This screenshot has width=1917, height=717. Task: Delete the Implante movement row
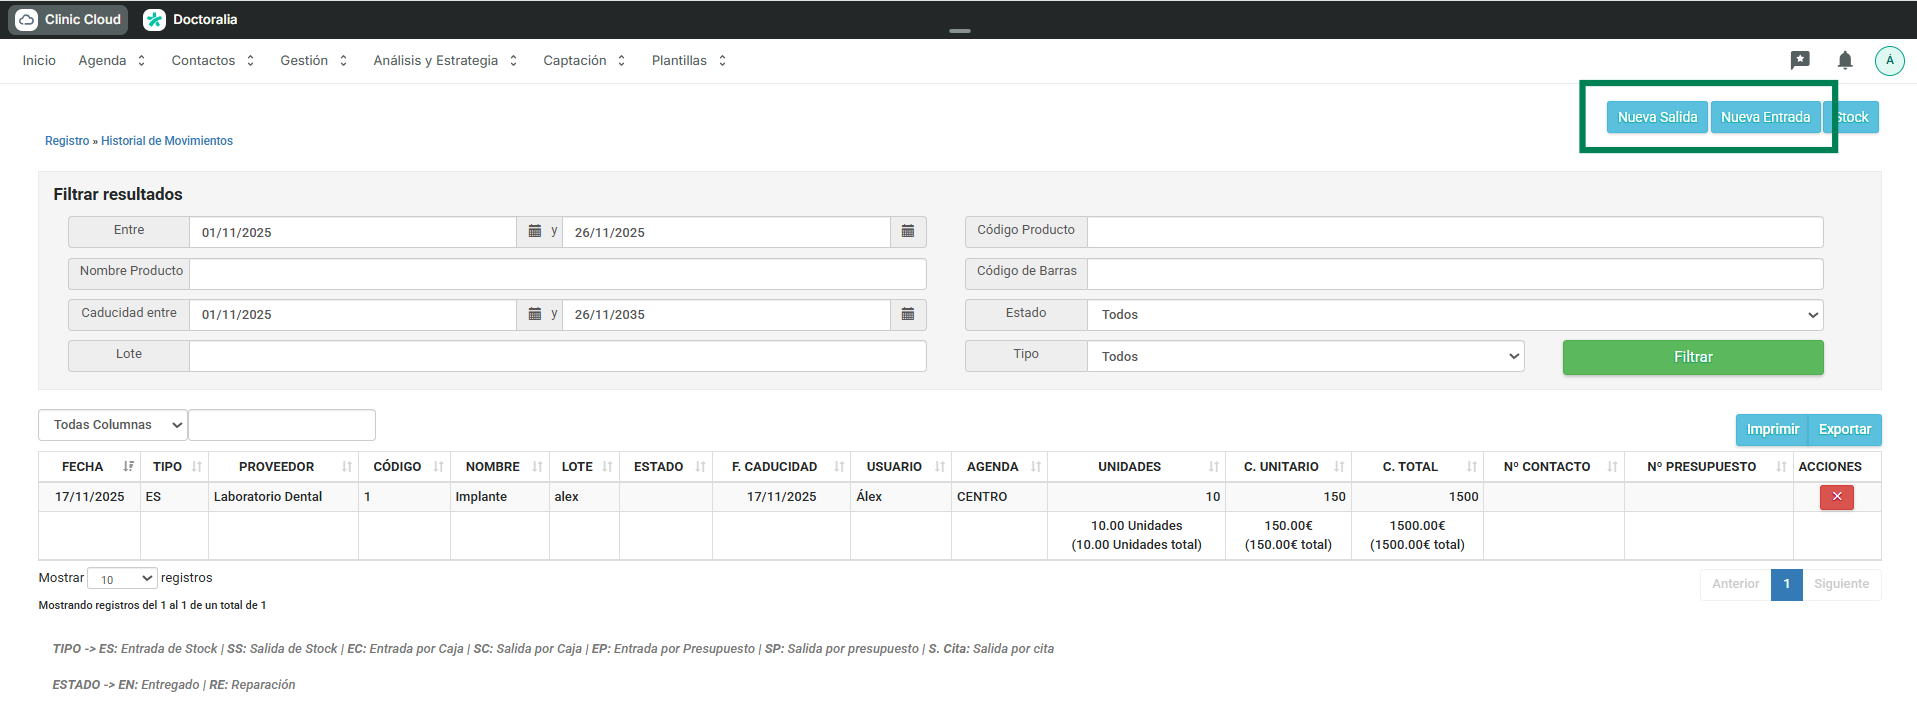pos(1836,497)
